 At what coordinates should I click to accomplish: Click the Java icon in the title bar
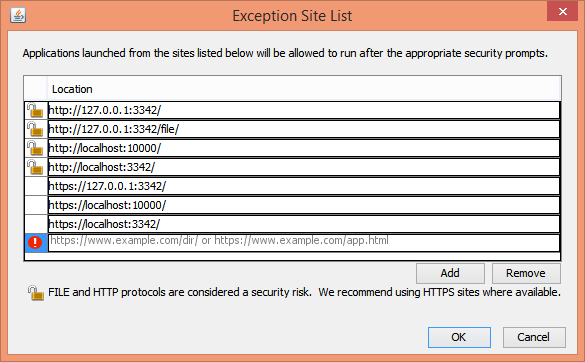point(18,15)
